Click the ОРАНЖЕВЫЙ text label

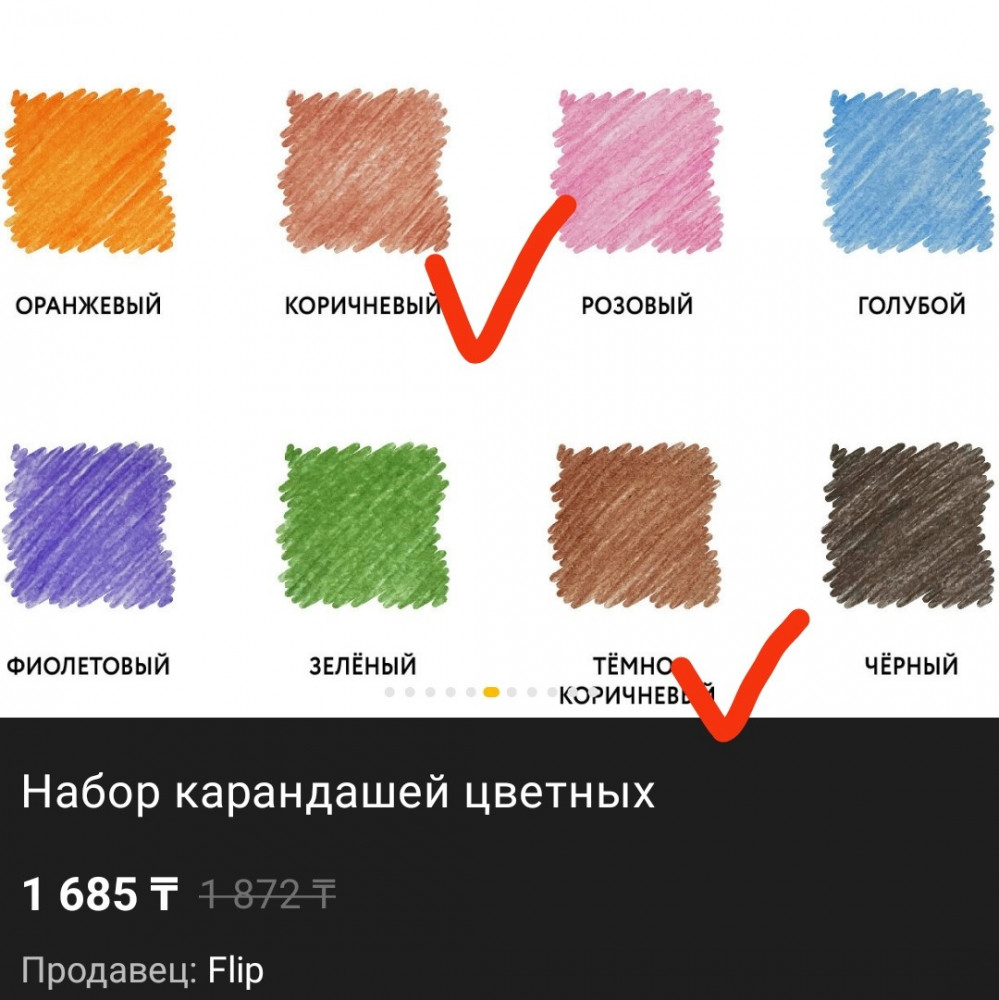coord(88,305)
